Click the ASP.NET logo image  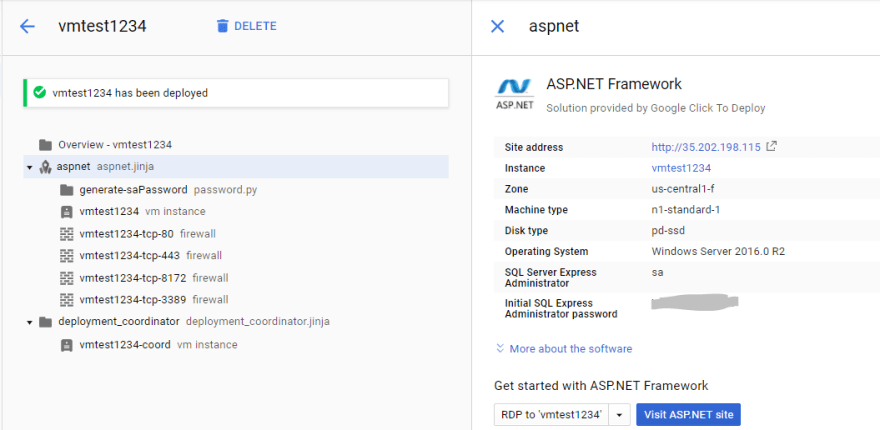[515, 94]
